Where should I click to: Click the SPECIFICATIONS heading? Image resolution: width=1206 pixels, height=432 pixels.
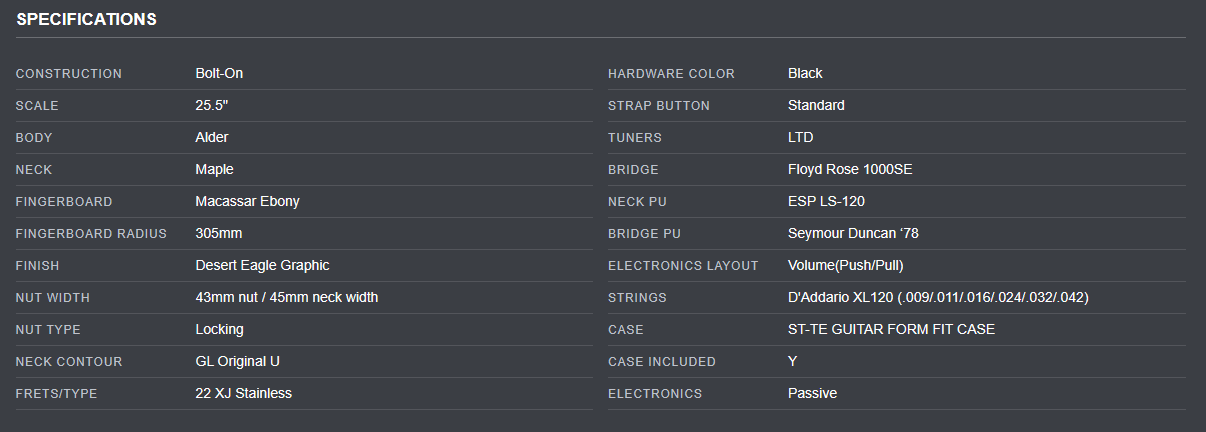(86, 19)
